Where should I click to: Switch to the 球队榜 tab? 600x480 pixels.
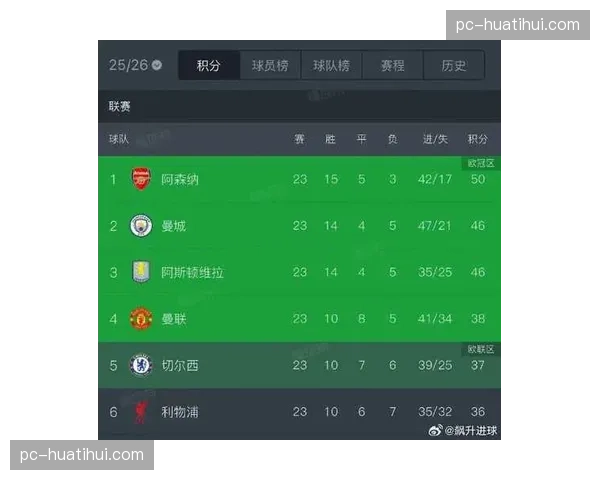point(331,66)
